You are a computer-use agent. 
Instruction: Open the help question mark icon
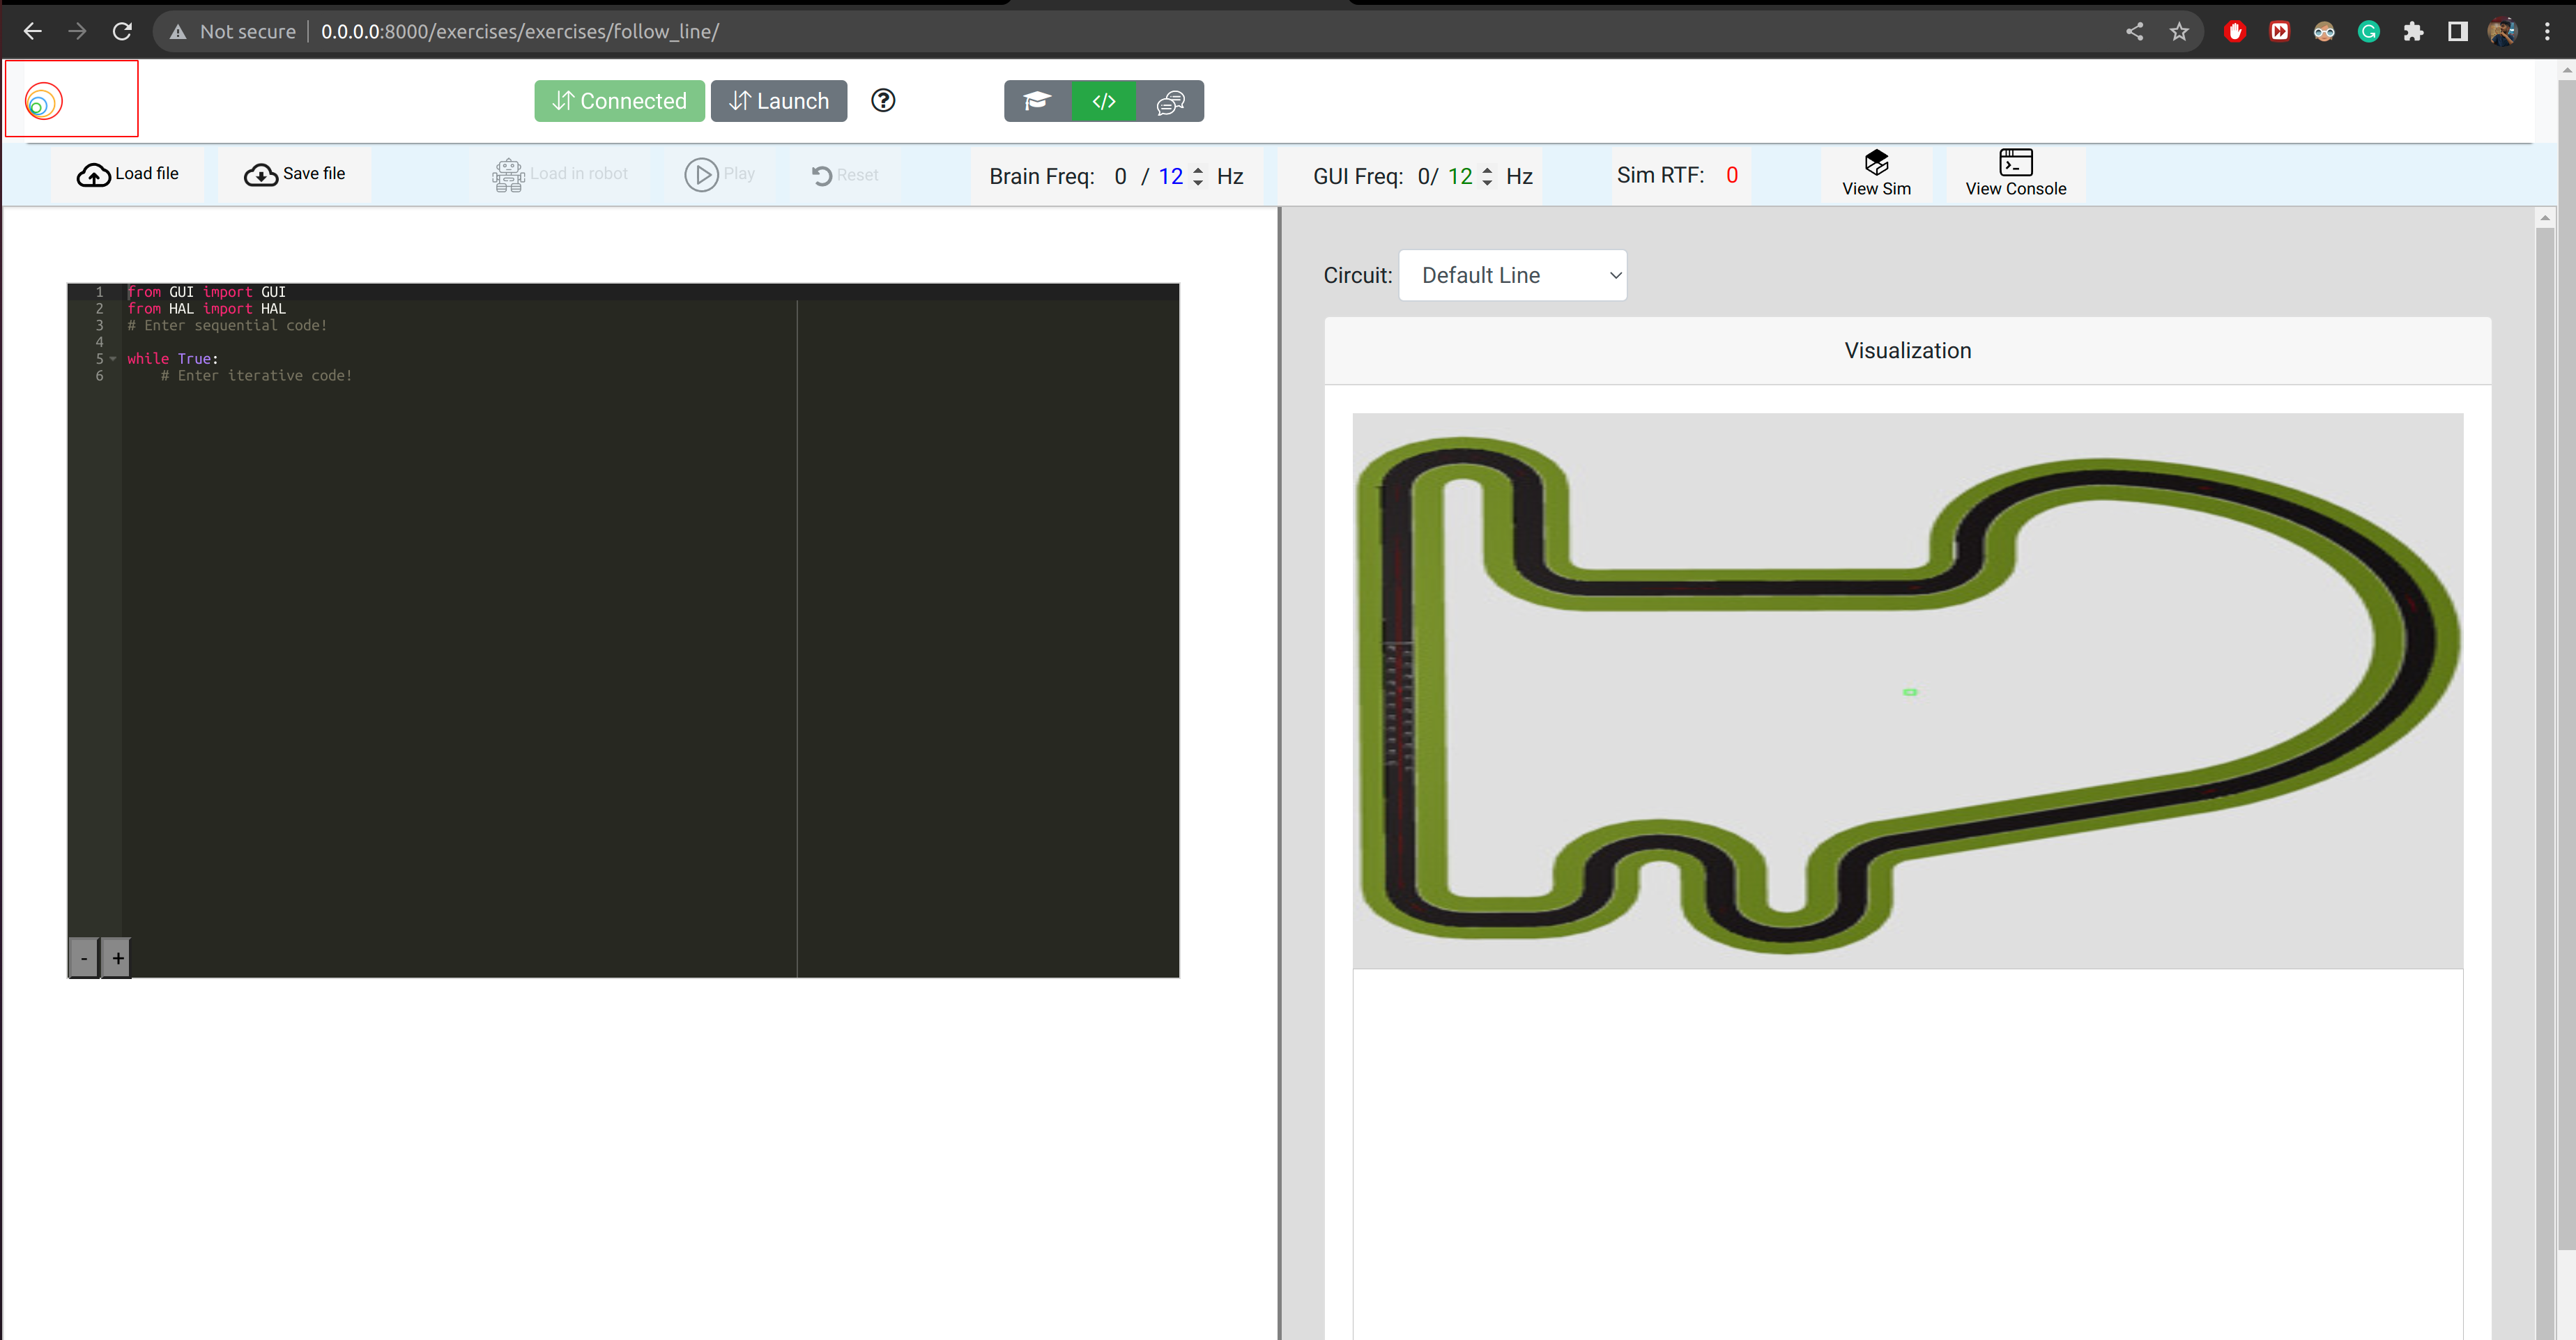[x=883, y=100]
